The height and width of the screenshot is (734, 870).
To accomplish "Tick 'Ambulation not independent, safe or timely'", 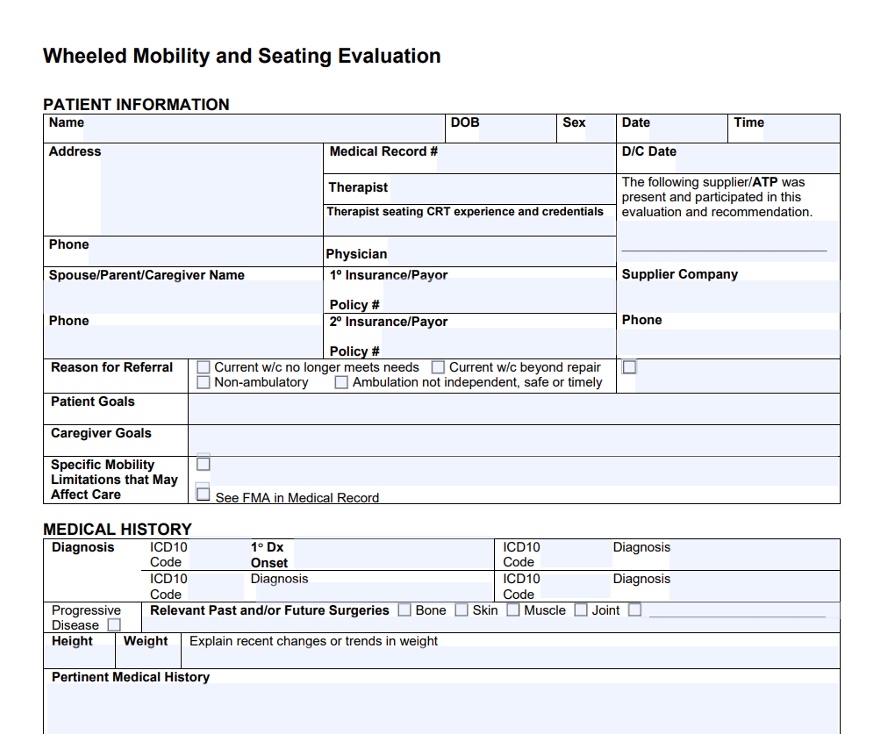I will (341, 382).
